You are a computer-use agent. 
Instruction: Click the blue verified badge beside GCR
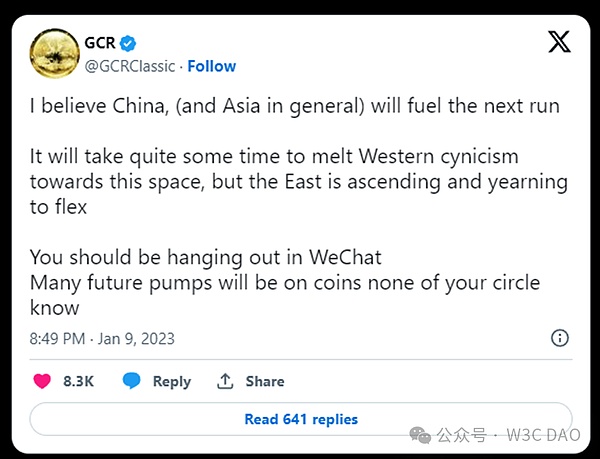pos(130,43)
